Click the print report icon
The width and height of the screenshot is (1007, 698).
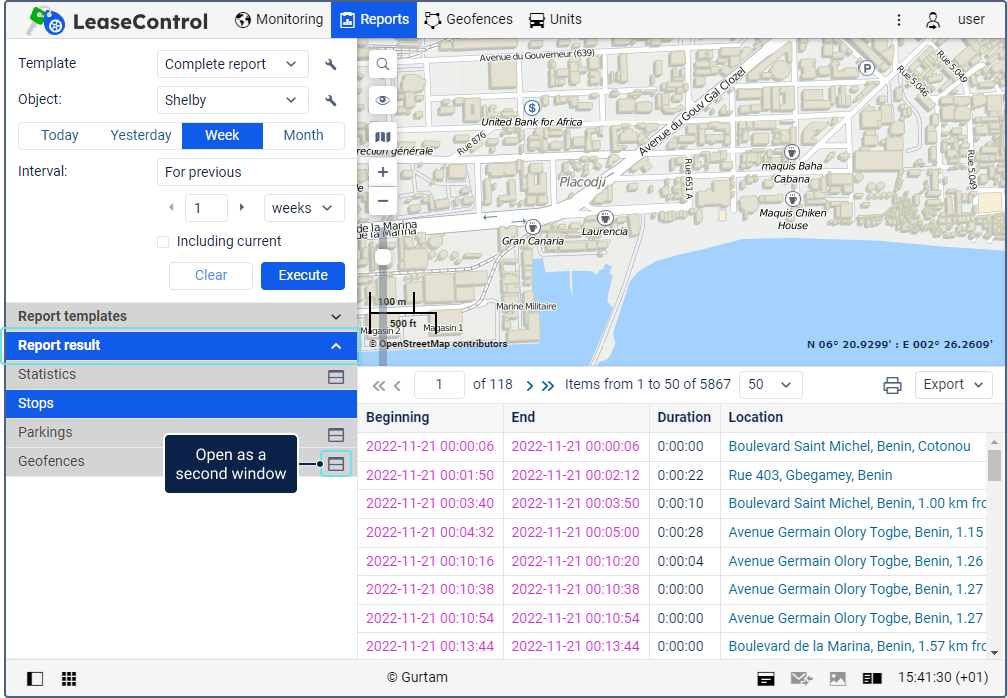[x=892, y=385]
